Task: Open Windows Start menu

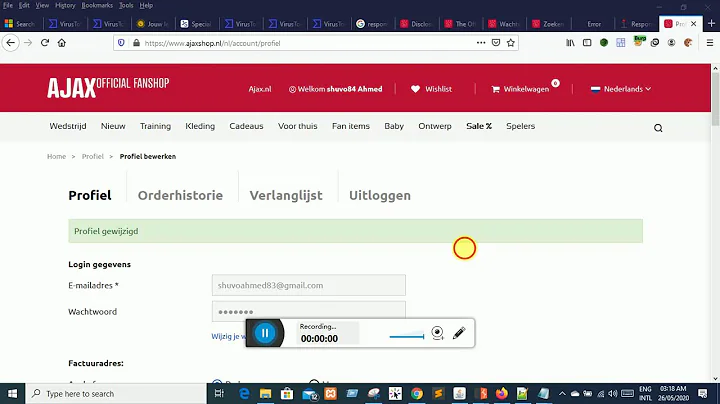Action: pyautogui.click(x=12, y=393)
